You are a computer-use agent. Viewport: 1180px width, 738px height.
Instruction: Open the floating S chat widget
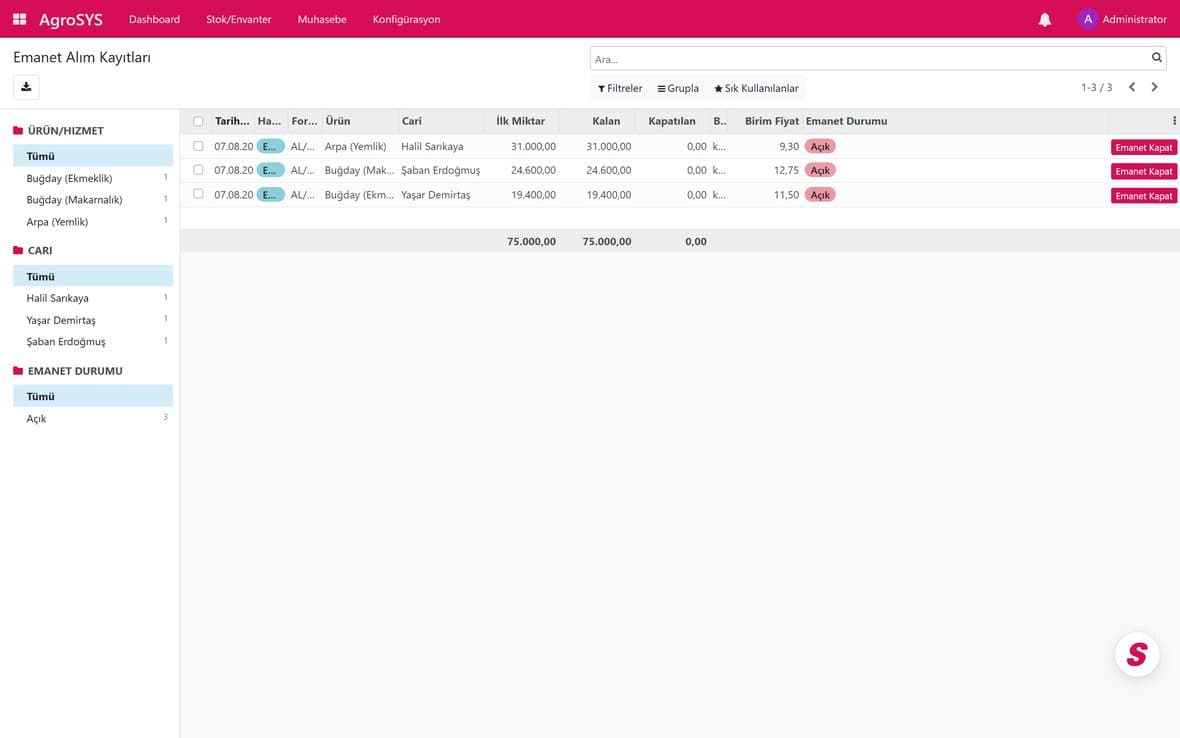coord(1137,654)
